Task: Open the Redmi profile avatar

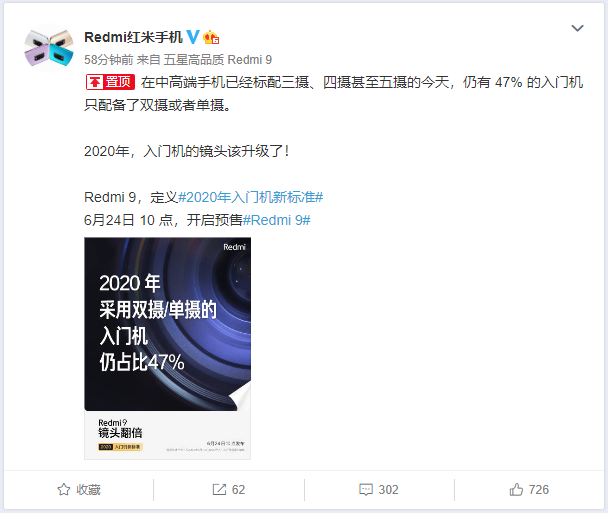Action: (x=49, y=48)
